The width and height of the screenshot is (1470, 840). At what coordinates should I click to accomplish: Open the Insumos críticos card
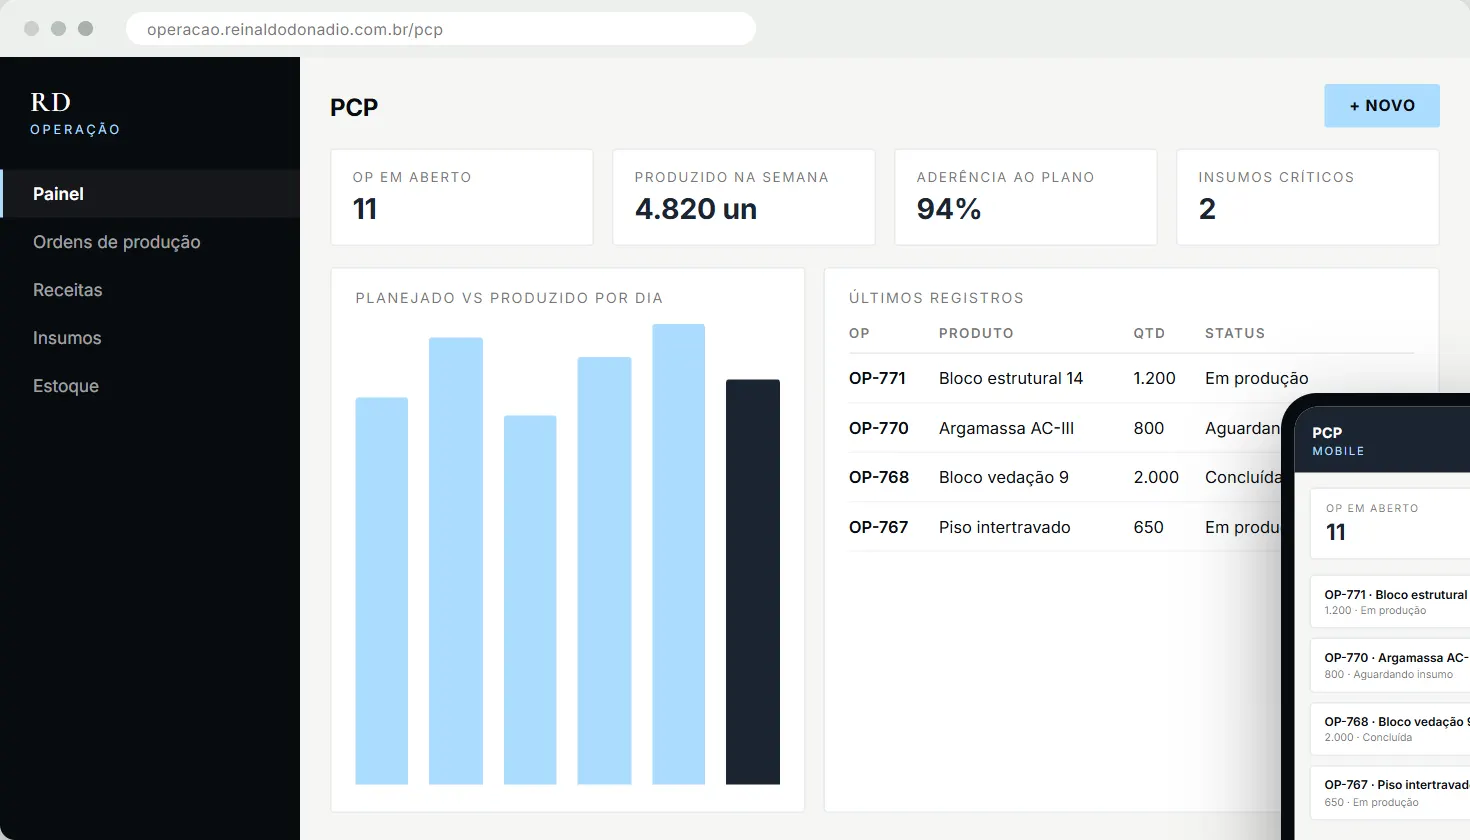tap(1308, 197)
